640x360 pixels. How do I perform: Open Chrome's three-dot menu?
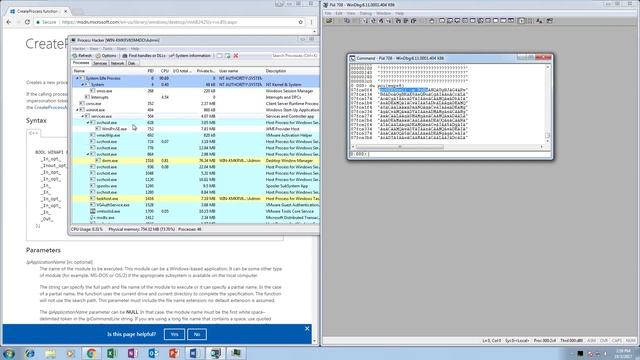coord(311,22)
